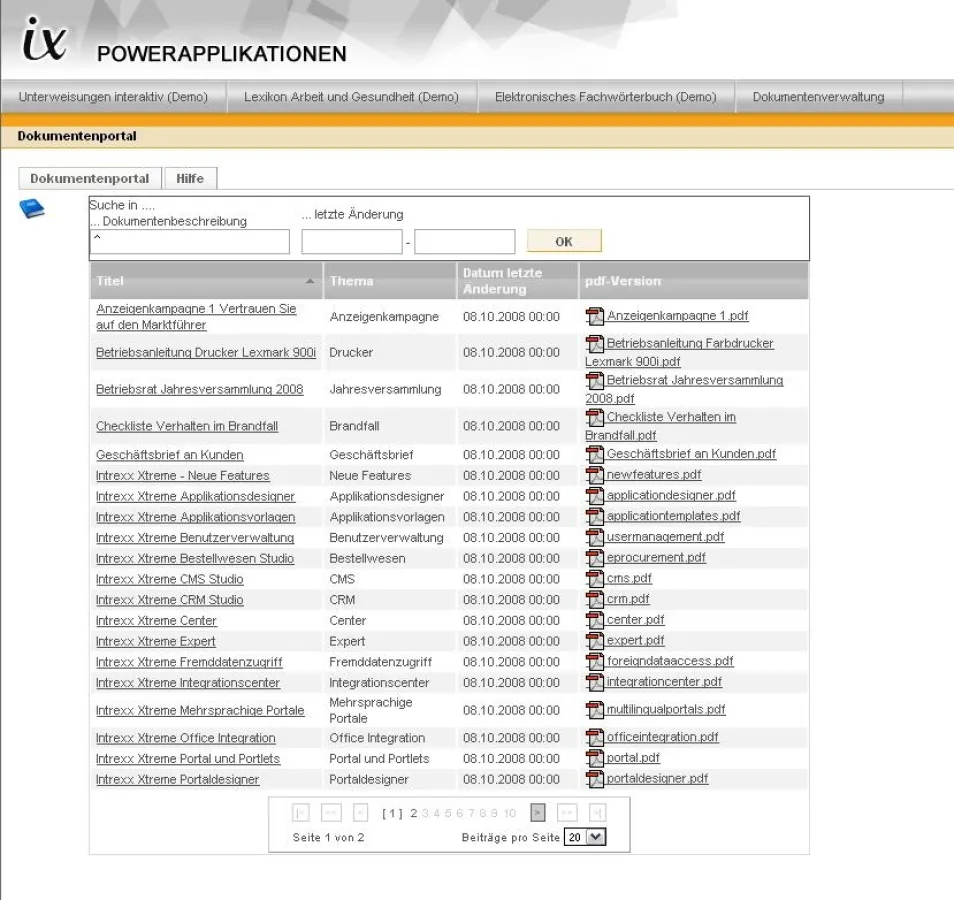Click PDF icon for usermanagement.pdf
Screen dimensions: 954x900
pyautogui.click(x=595, y=537)
